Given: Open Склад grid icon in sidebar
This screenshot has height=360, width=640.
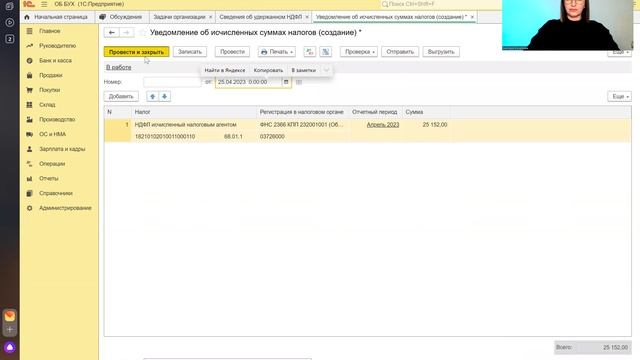Looking at the screenshot, I should tap(29, 105).
